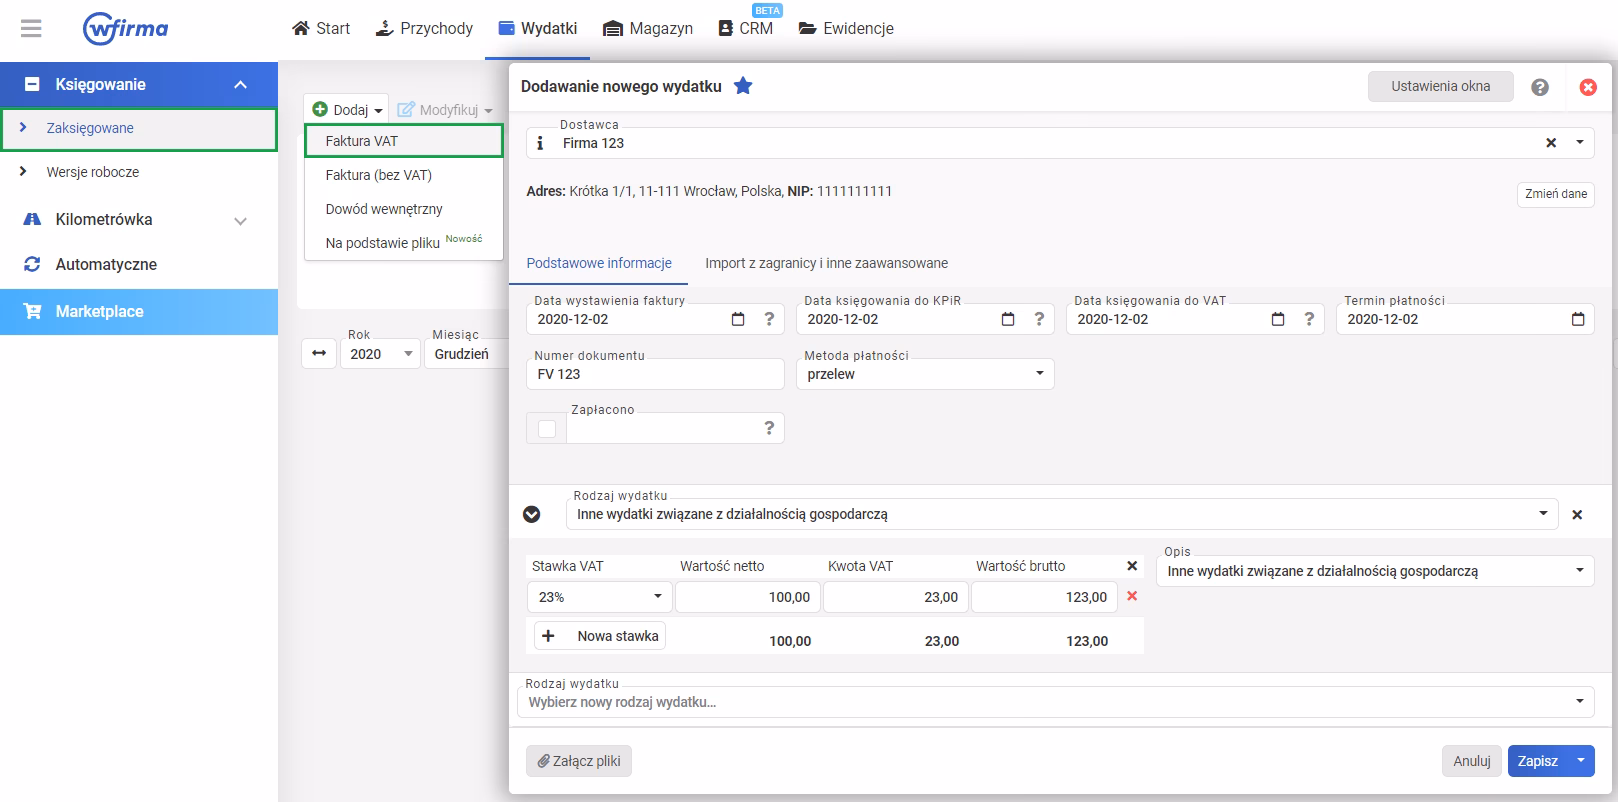Click calendar icon for Data wystawienia faktury
Viewport: 1618px width, 802px height.
point(738,319)
